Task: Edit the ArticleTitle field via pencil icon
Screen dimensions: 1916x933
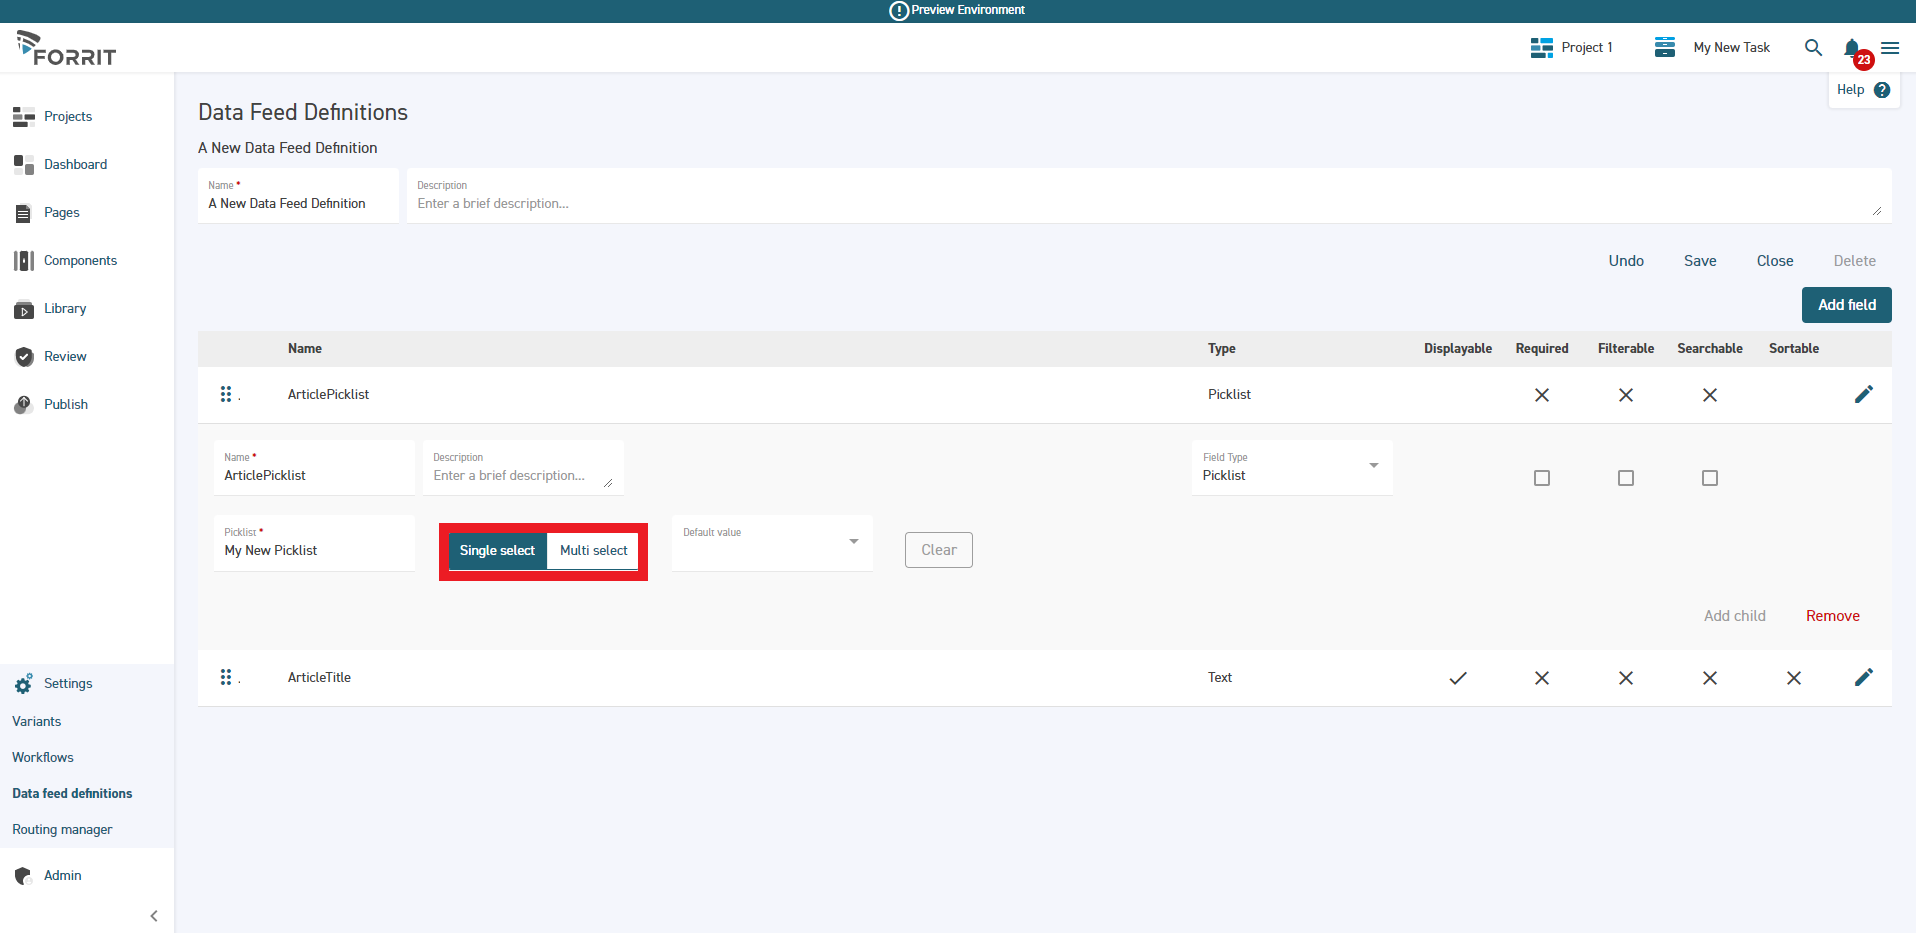Action: (x=1863, y=677)
